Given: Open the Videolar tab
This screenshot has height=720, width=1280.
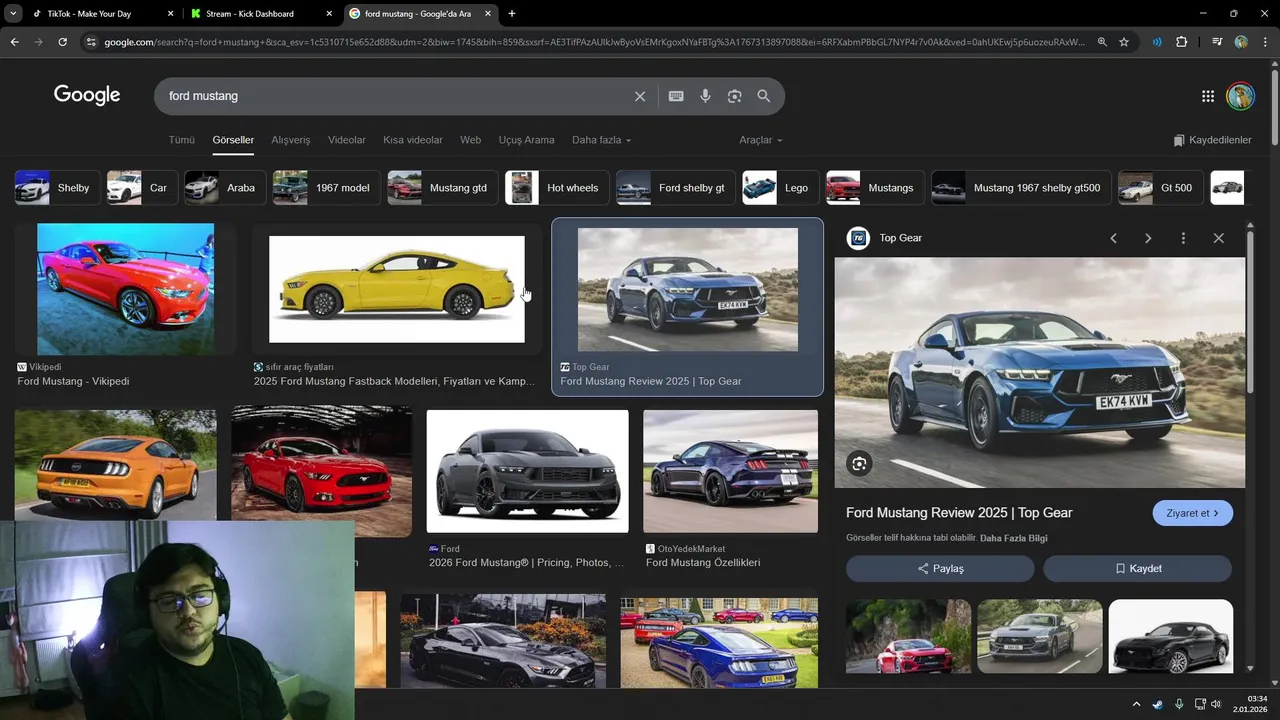Looking at the screenshot, I should click(x=347, y=140).
